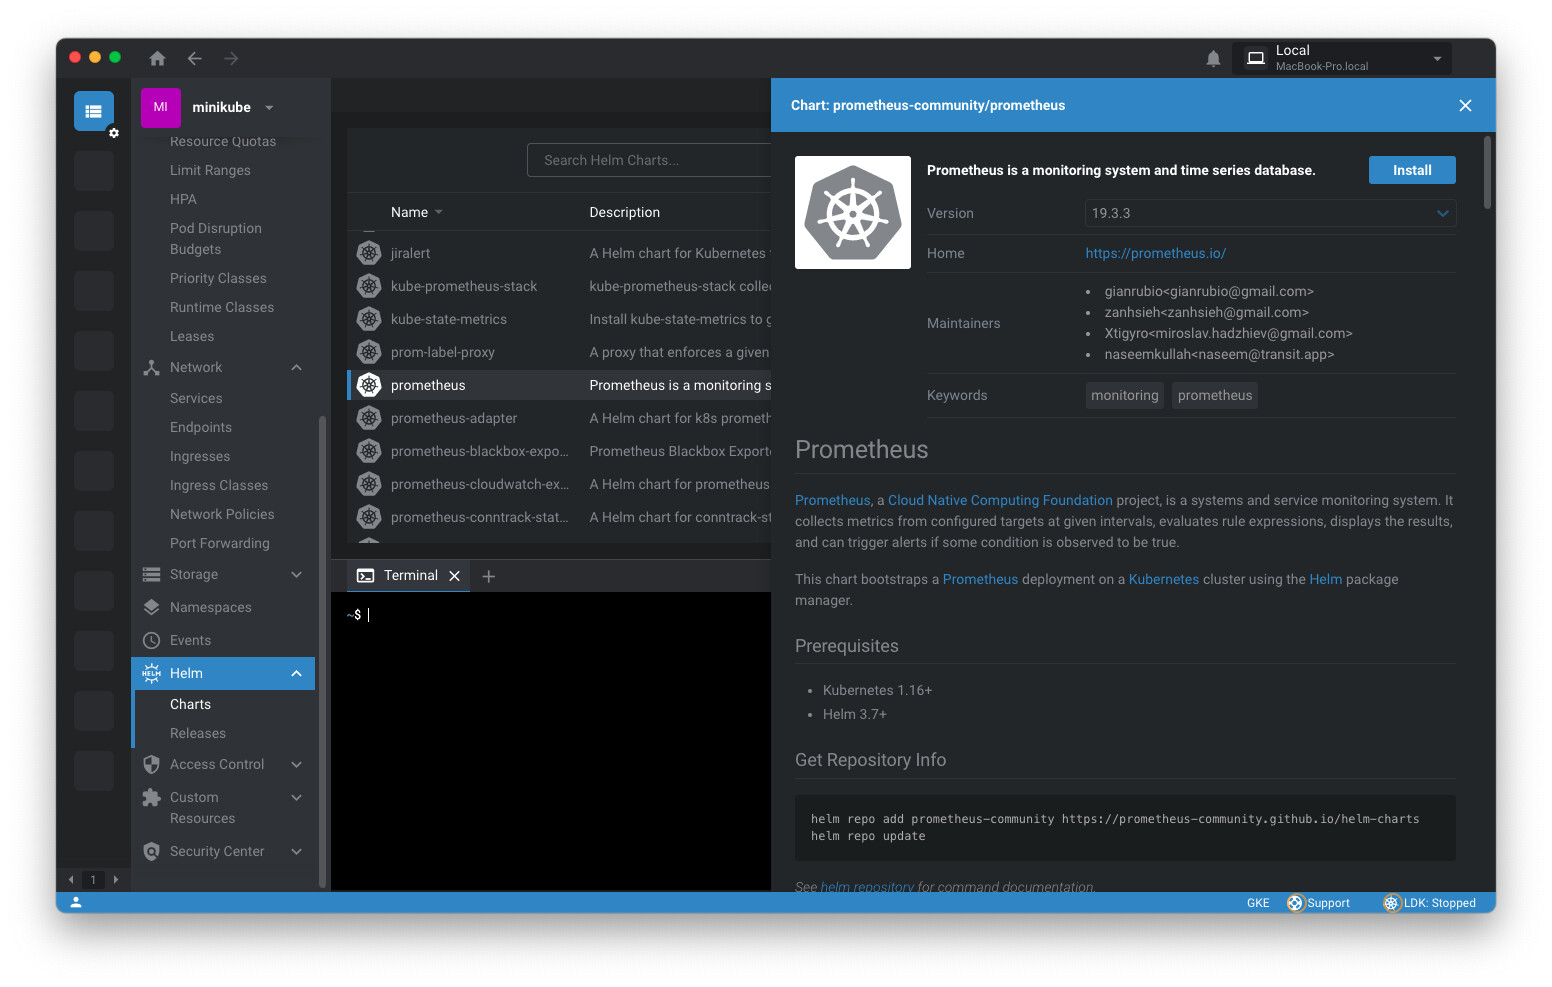Install the prometheus chart
This screenshot has width=1552, height=987.
1411,170
